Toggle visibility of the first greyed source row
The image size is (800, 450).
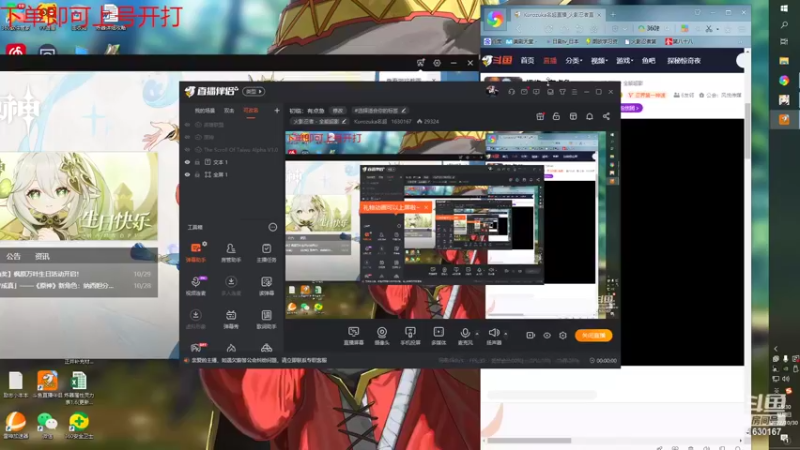pos(187,124)
